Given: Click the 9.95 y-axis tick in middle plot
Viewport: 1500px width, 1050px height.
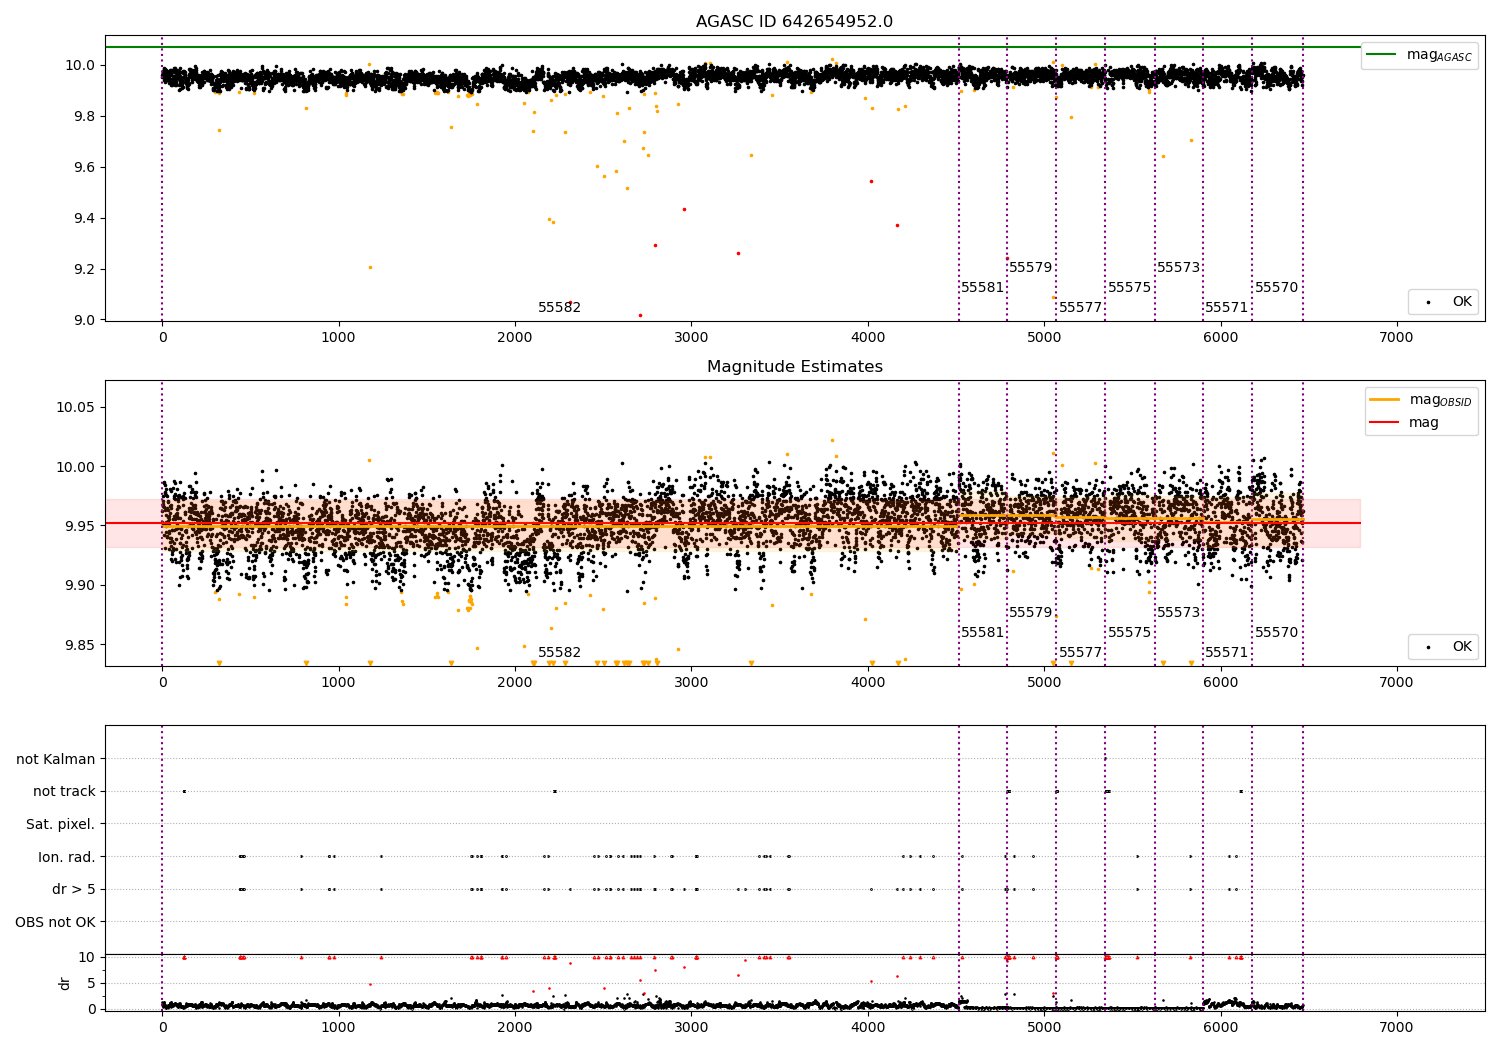Looking at the screenshot, I should 79,527.
